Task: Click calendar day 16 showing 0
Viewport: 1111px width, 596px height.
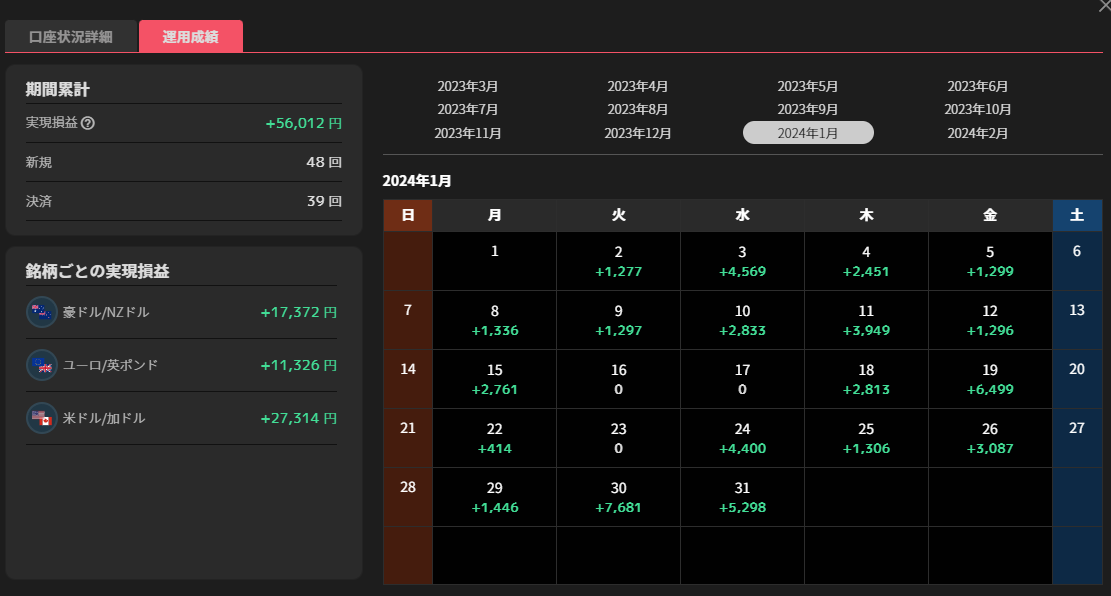Action: coord(619,379)
